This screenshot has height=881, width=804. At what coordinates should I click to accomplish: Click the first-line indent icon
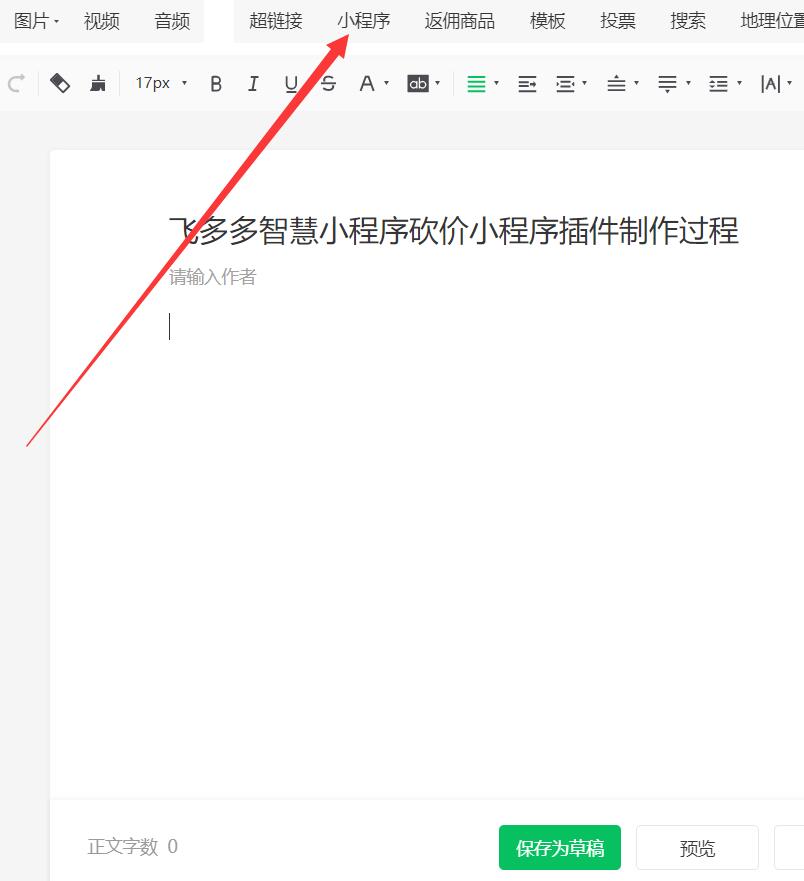[527, 84]
